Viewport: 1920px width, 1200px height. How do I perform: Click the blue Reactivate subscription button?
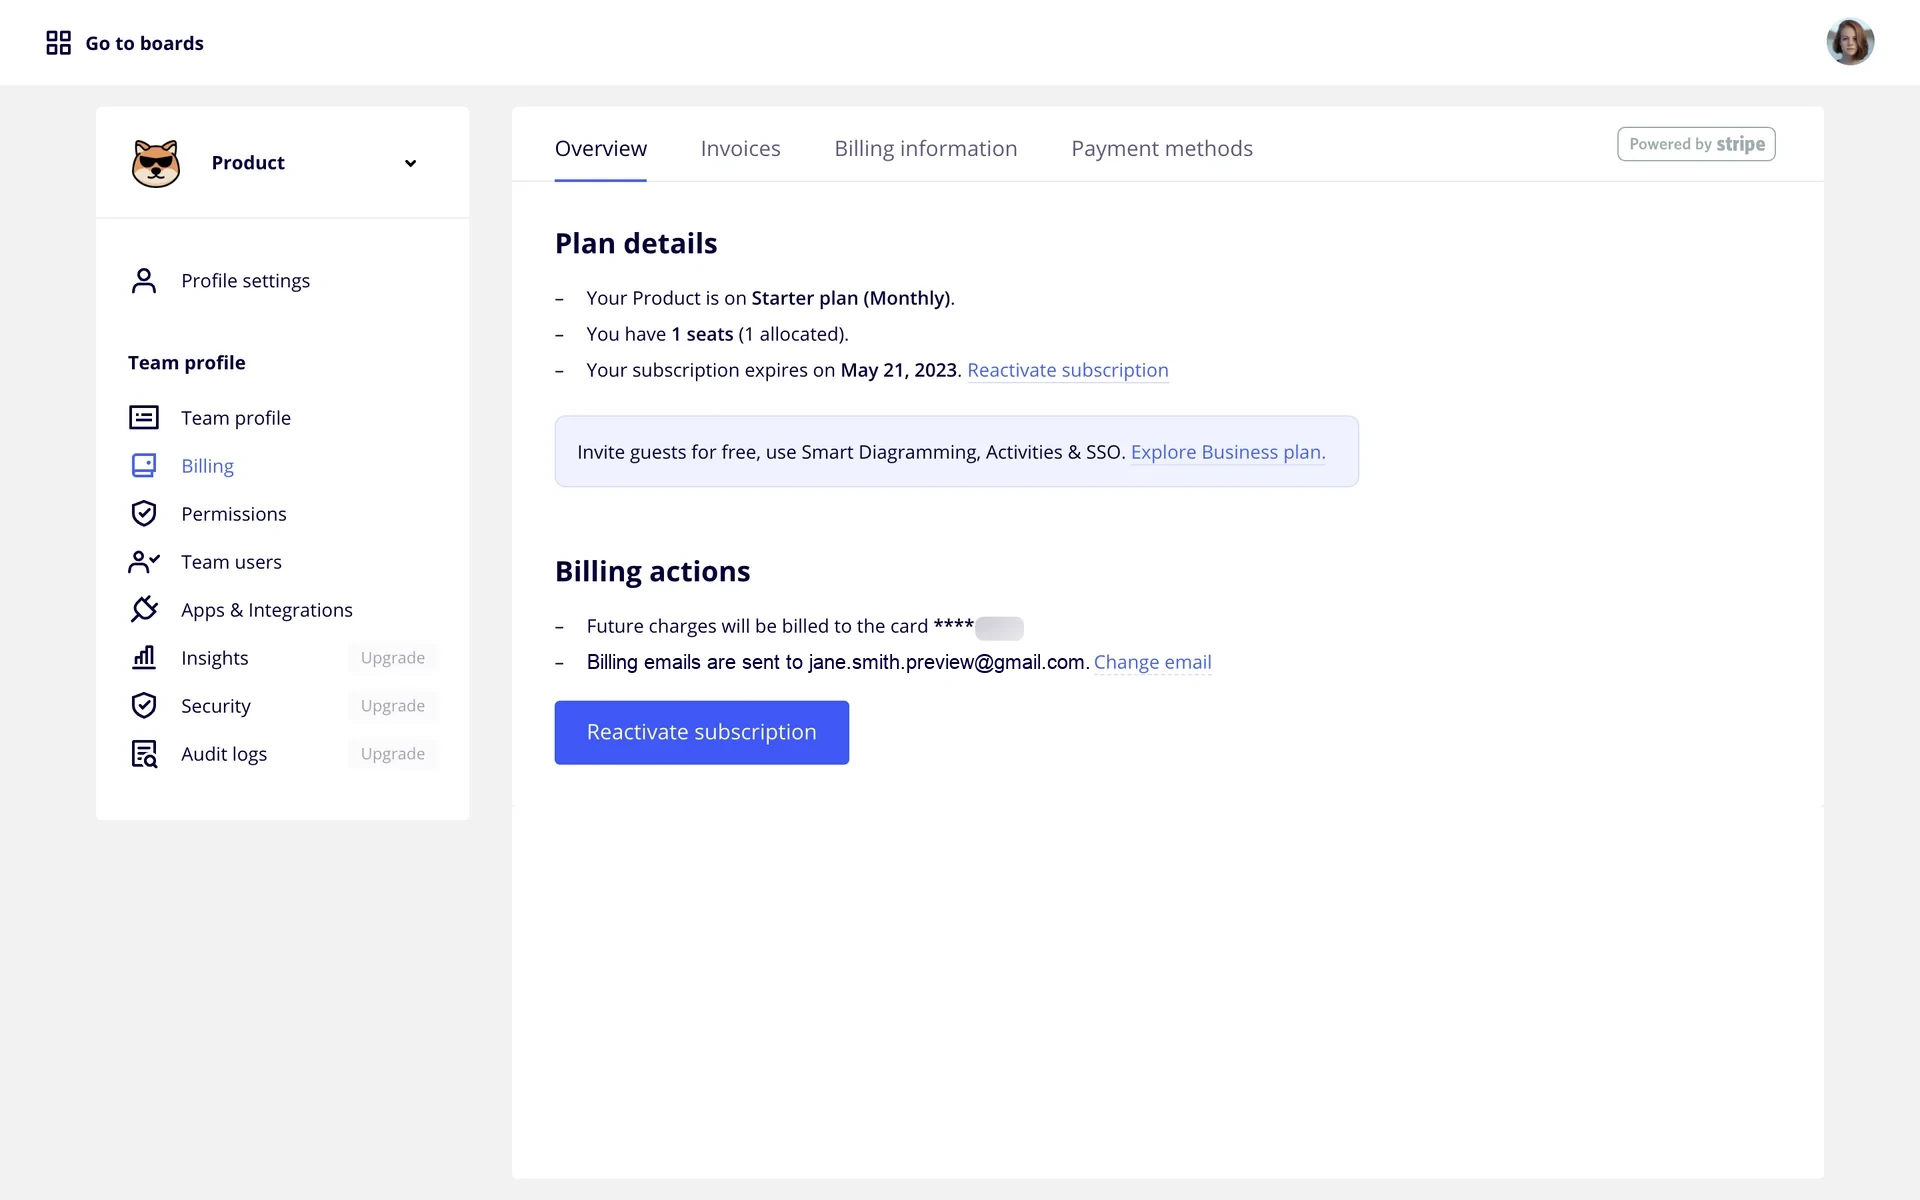pos(702,733)
